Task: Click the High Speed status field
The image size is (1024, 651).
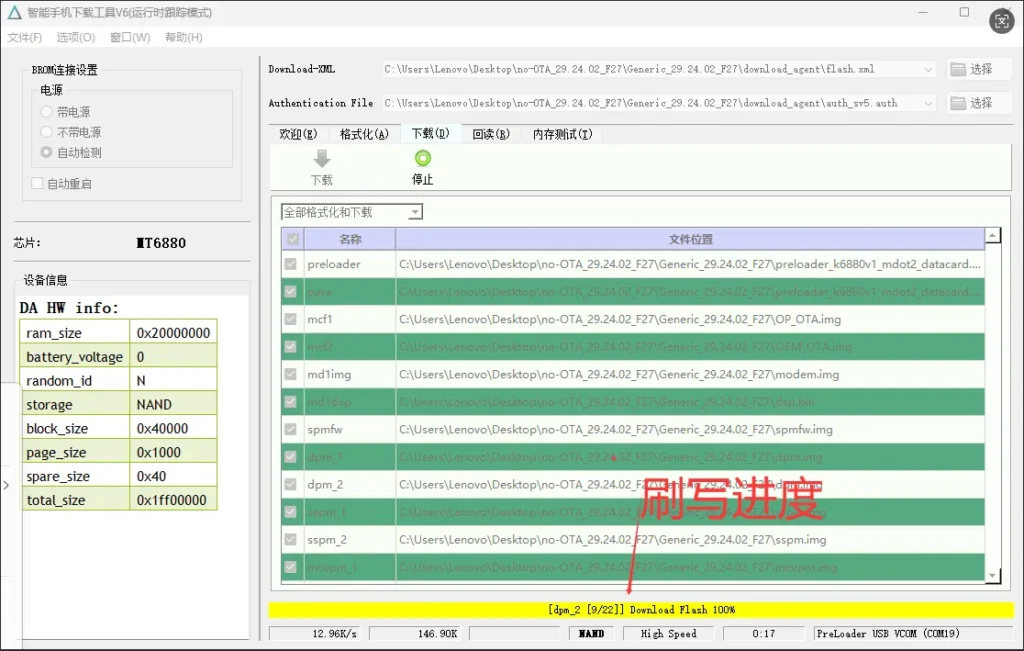Action: (x=669, y=633)
